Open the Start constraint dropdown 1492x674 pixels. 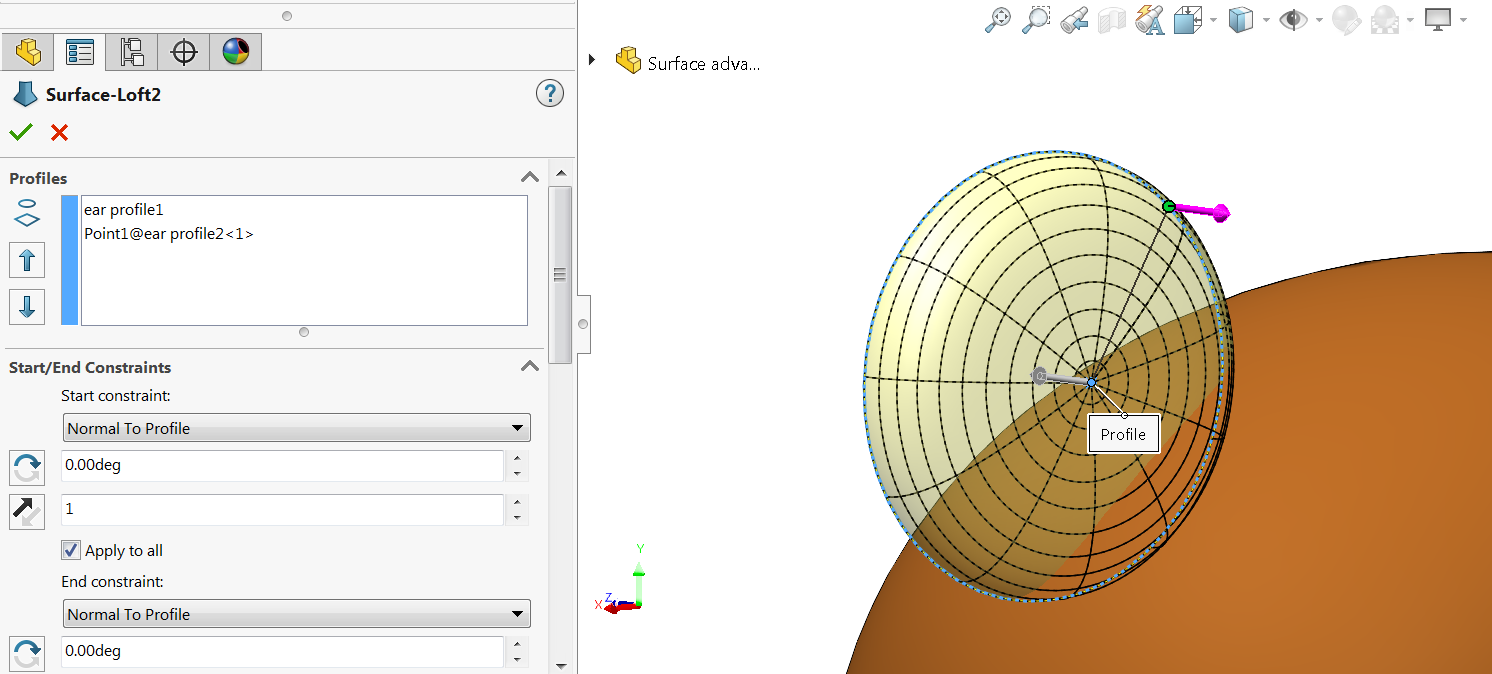click(296, 428)
